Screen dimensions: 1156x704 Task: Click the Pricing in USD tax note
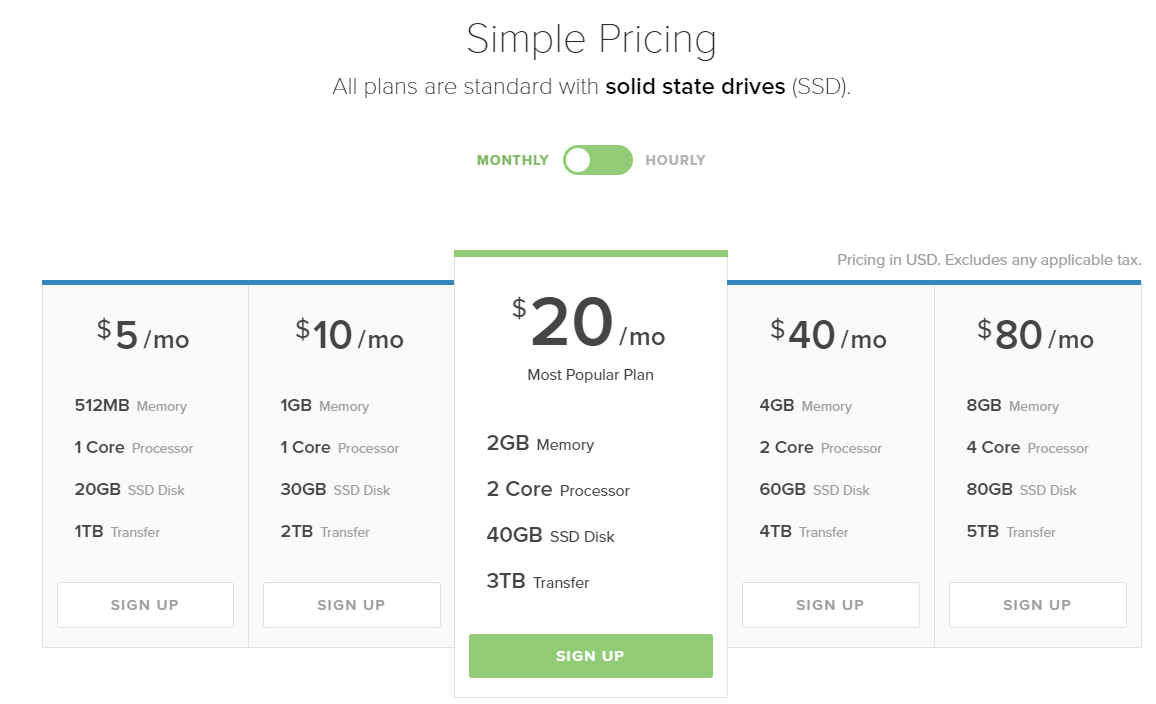tap(989, 259)
